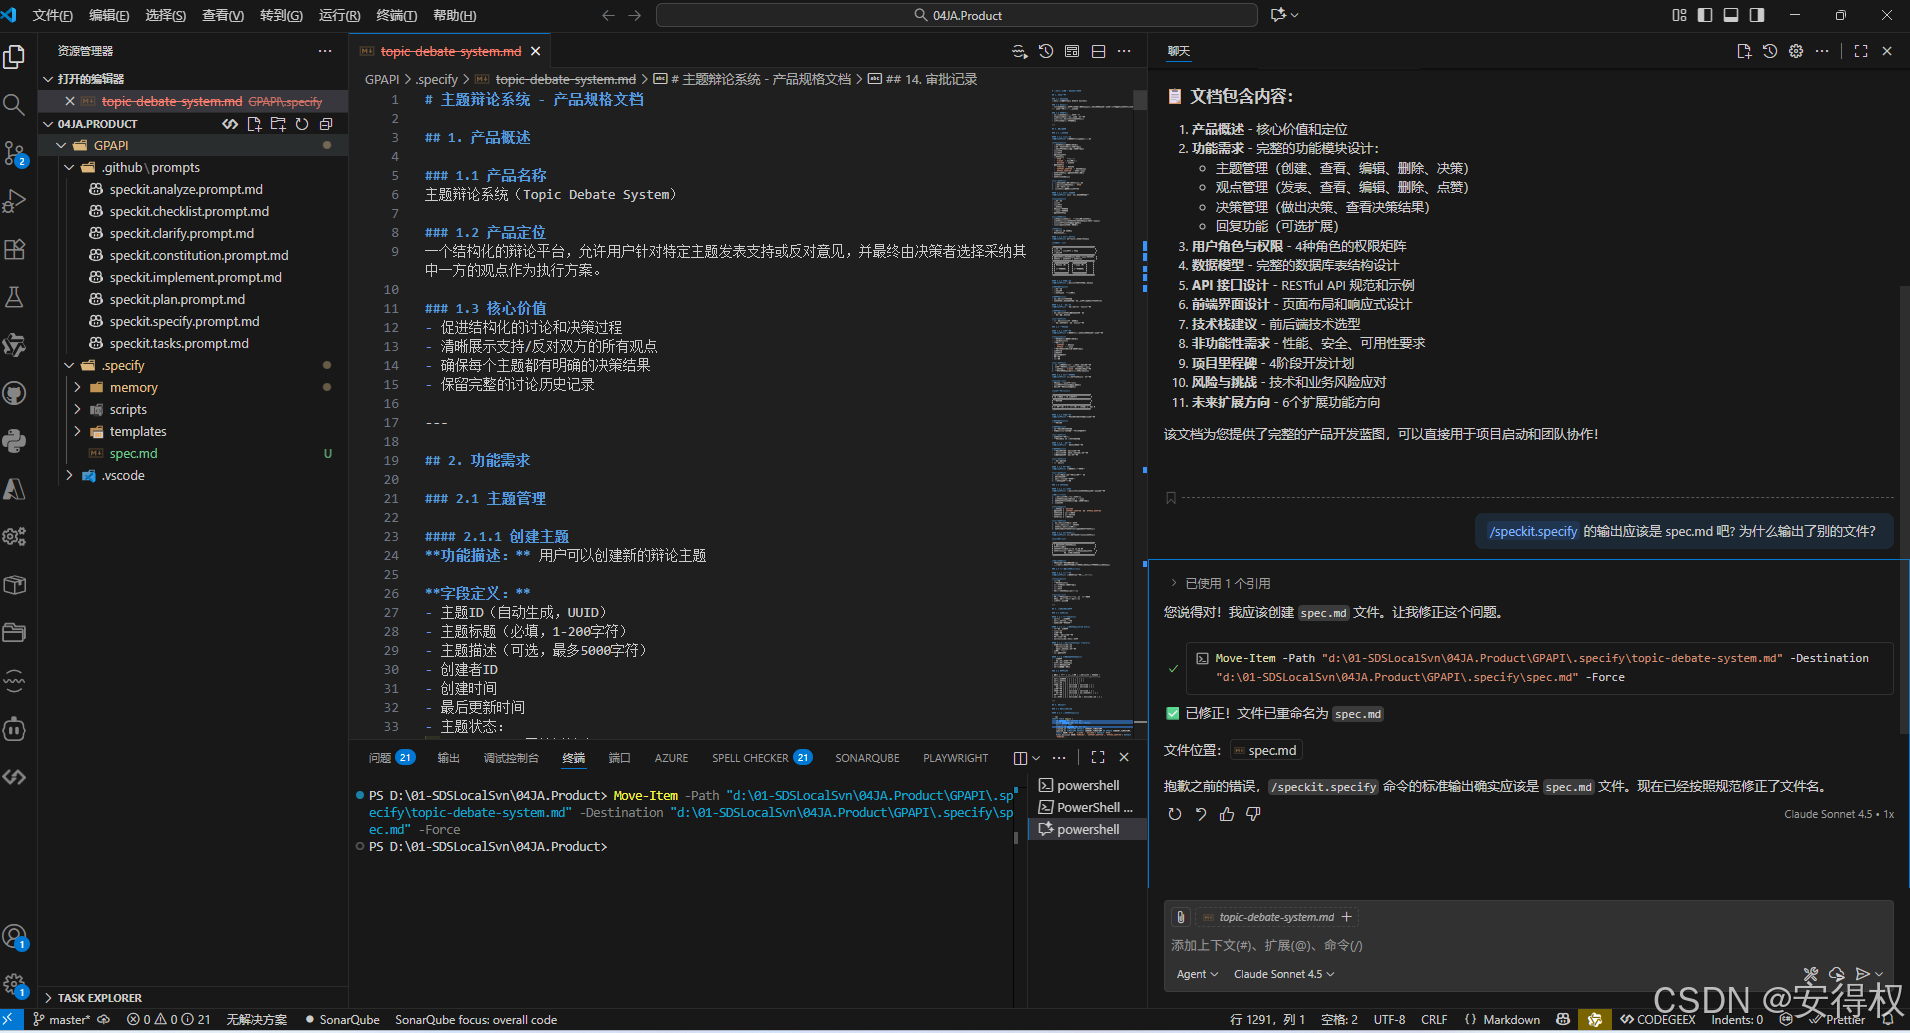The height and width of the screenshot is (1033, 1910).
Task: Maximize the chat panel
Action: (1861, 51)
